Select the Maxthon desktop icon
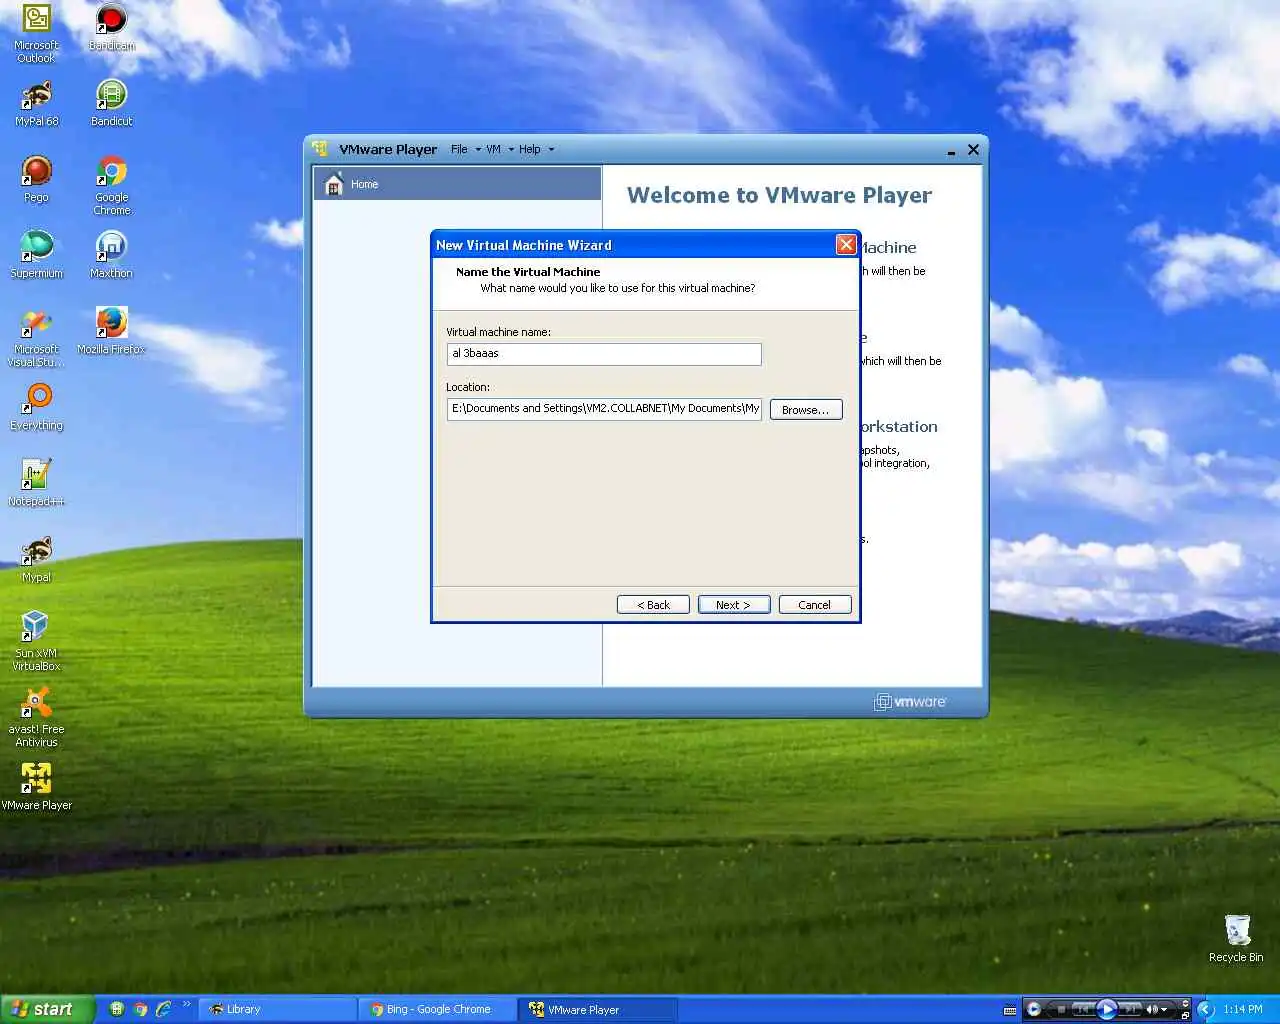1280x1024 pixels. 111,255
